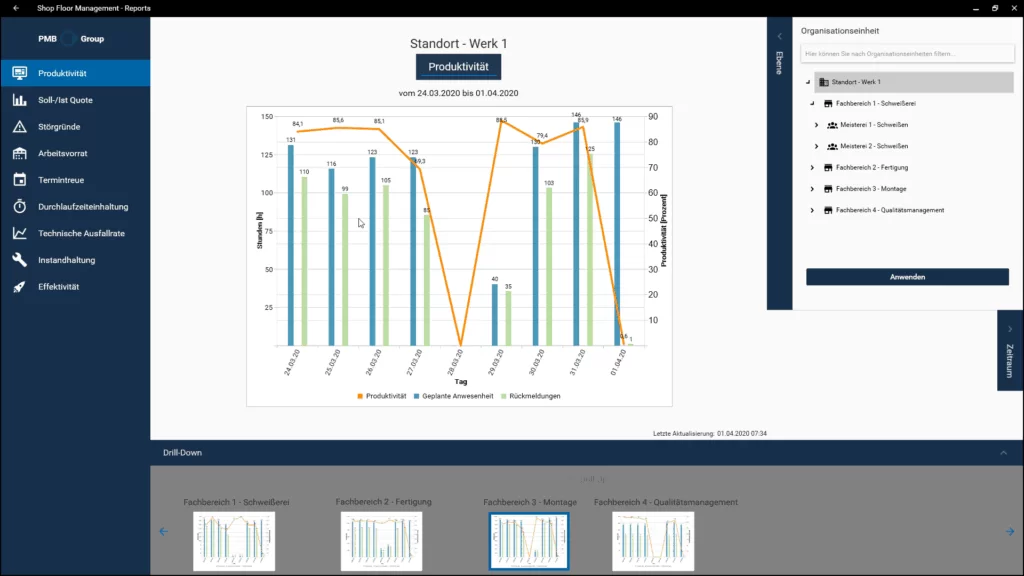
Task: Open the Effektivität rocket icon
Action: [x=19, y=287]
